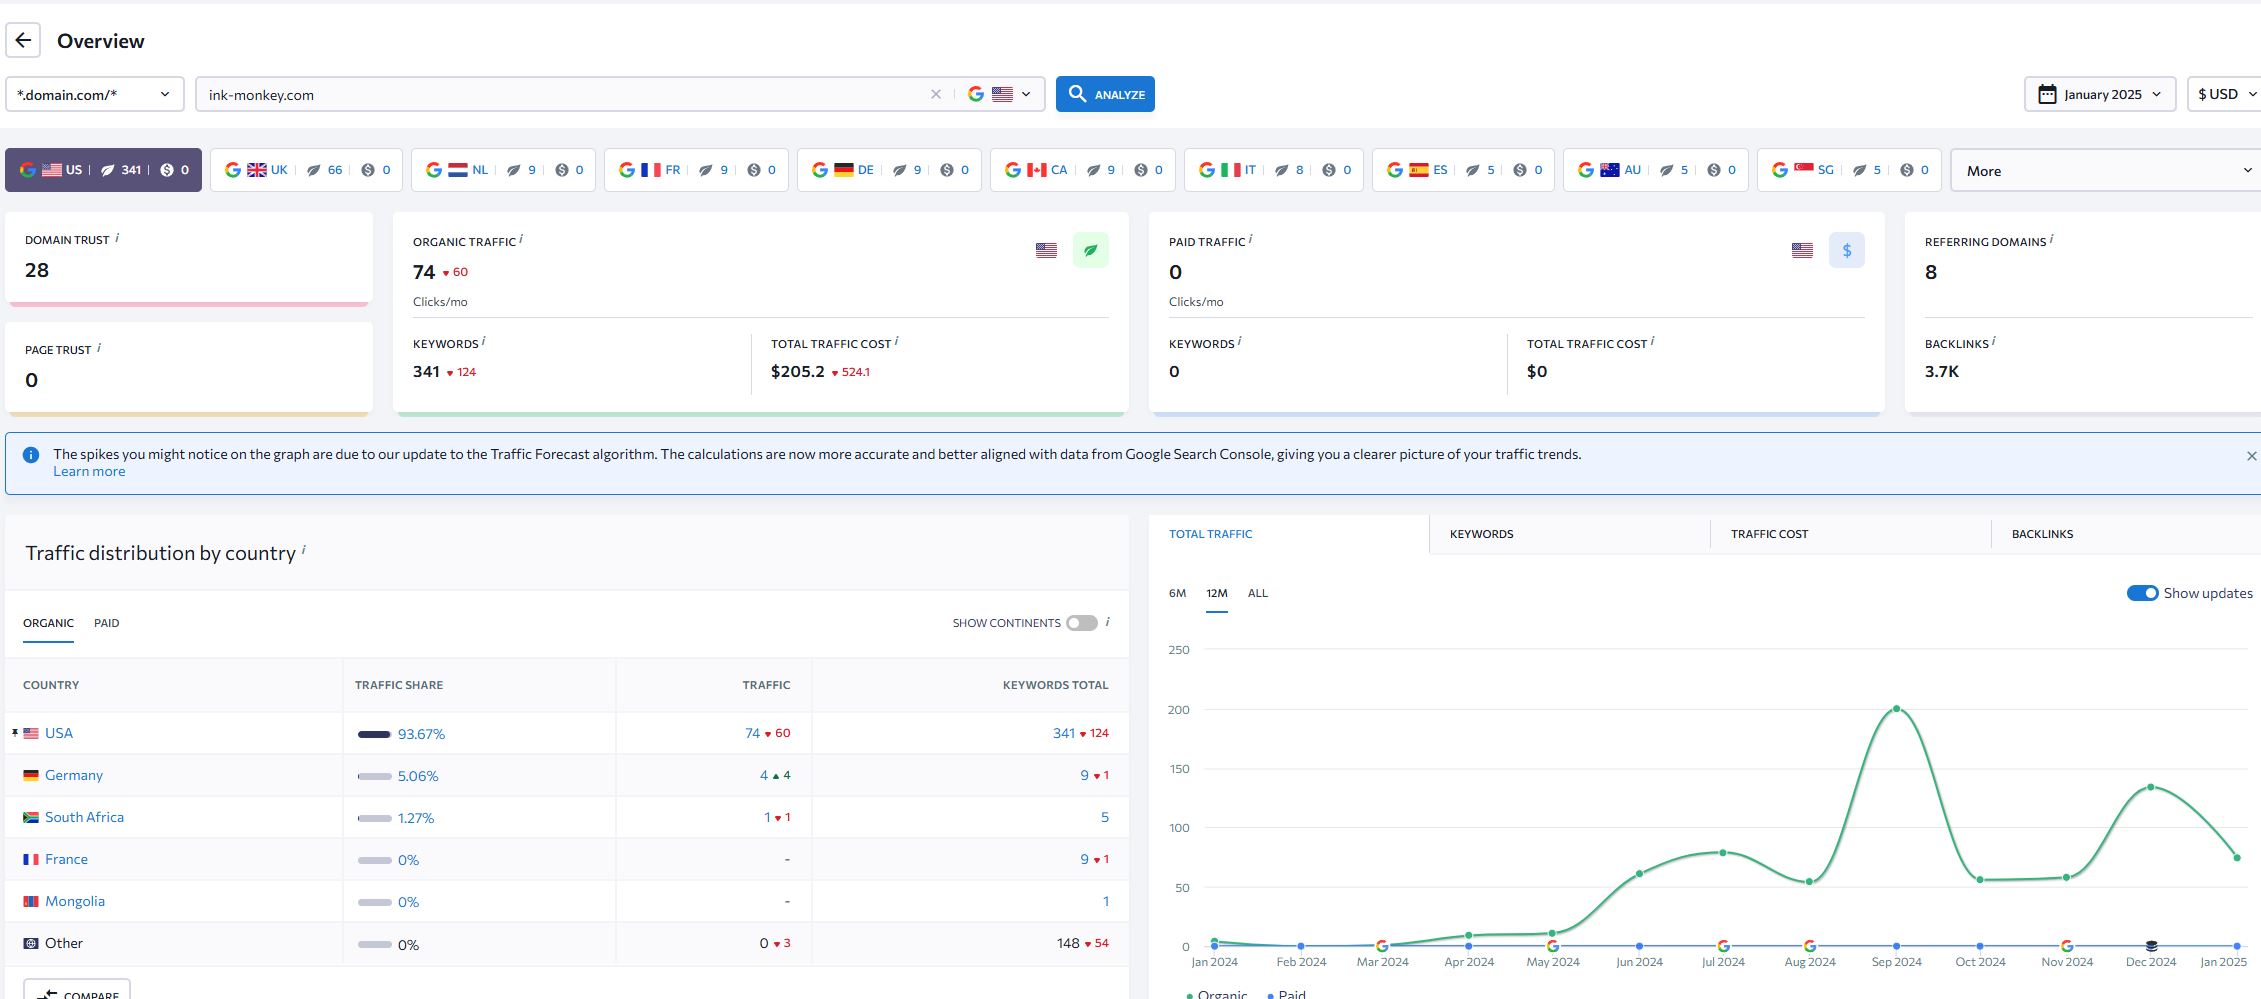This screenshot has height=999, width=2261.
Task: Open the *.domain.com/* scope dropdown
Action: pos(95,94)
